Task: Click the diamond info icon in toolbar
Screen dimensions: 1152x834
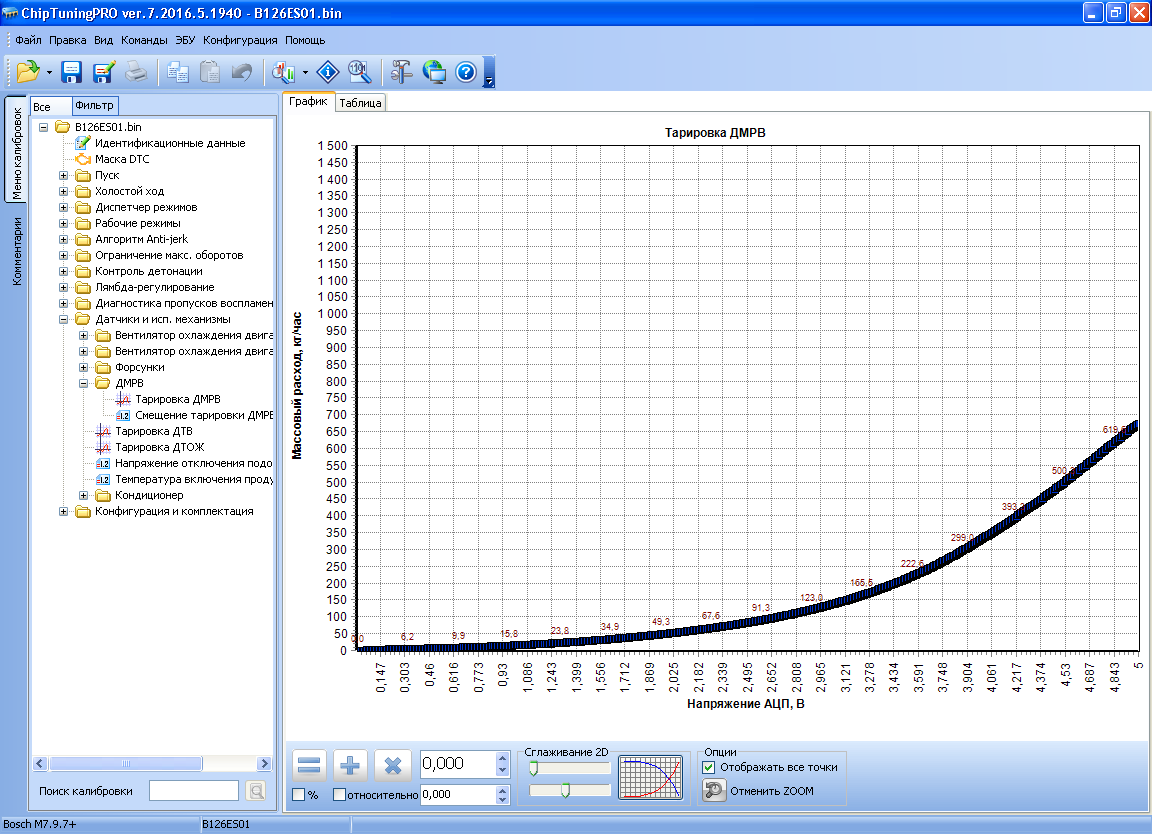Action: (328, 72)
